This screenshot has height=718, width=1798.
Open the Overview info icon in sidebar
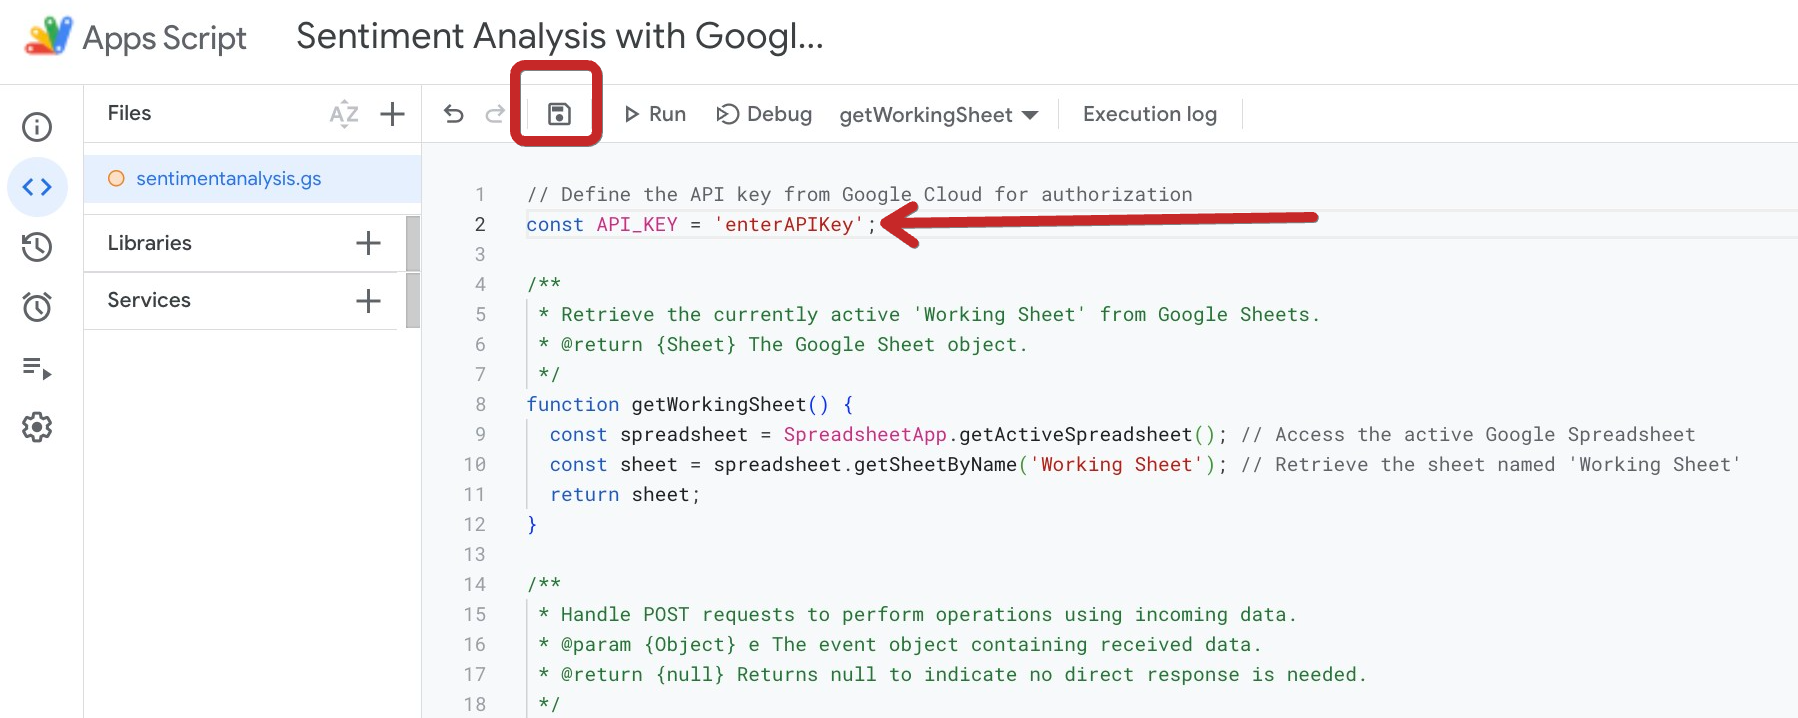tap(37, 127)
